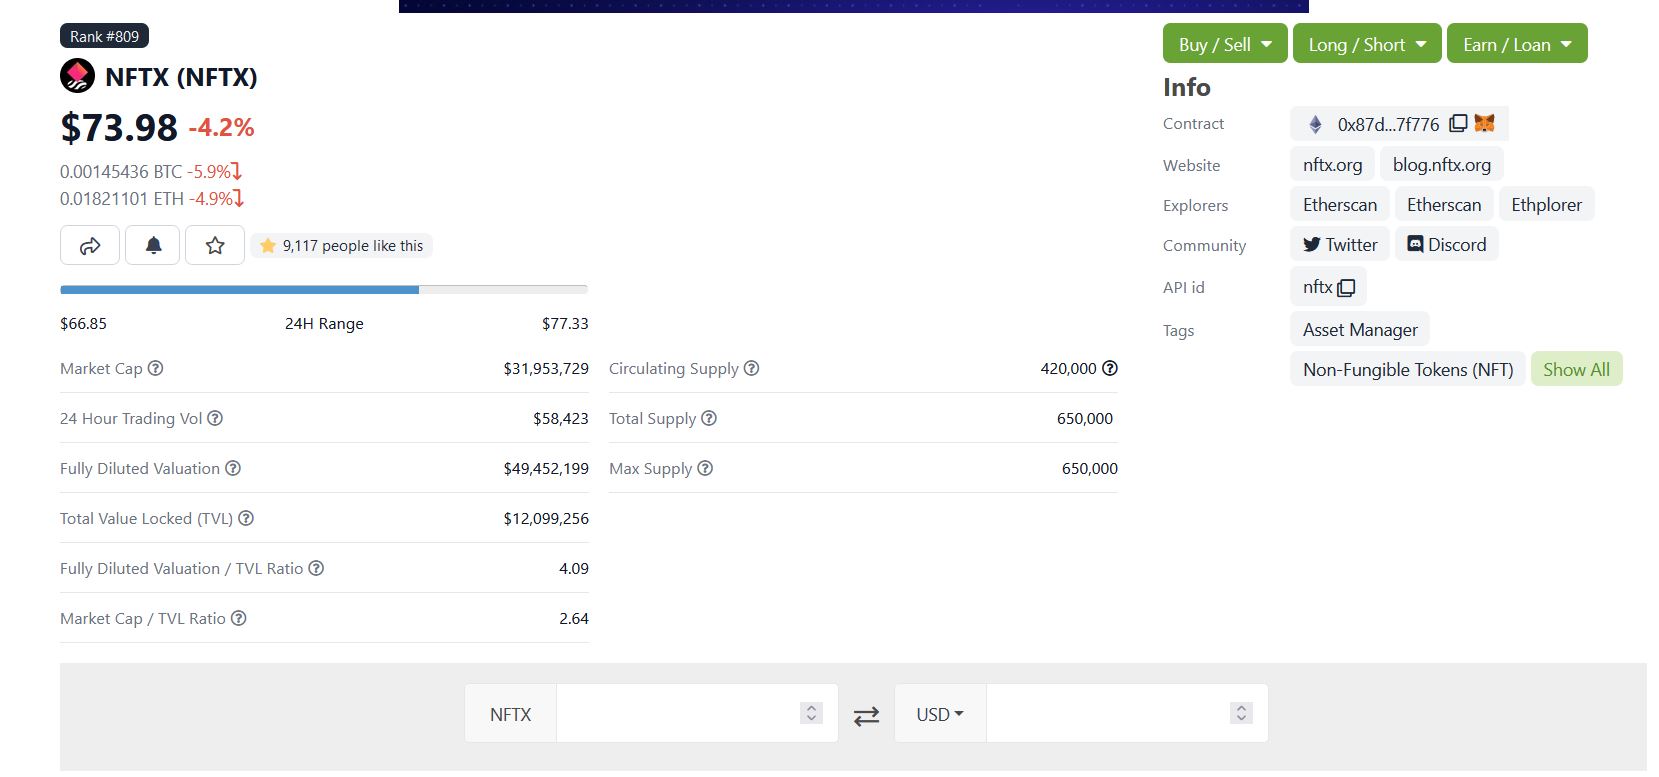Image resolution: width=1659 pixels, height=777 pixels.
Task: Click the $31,953,729 market cap value
Action: tap(546, 369)
